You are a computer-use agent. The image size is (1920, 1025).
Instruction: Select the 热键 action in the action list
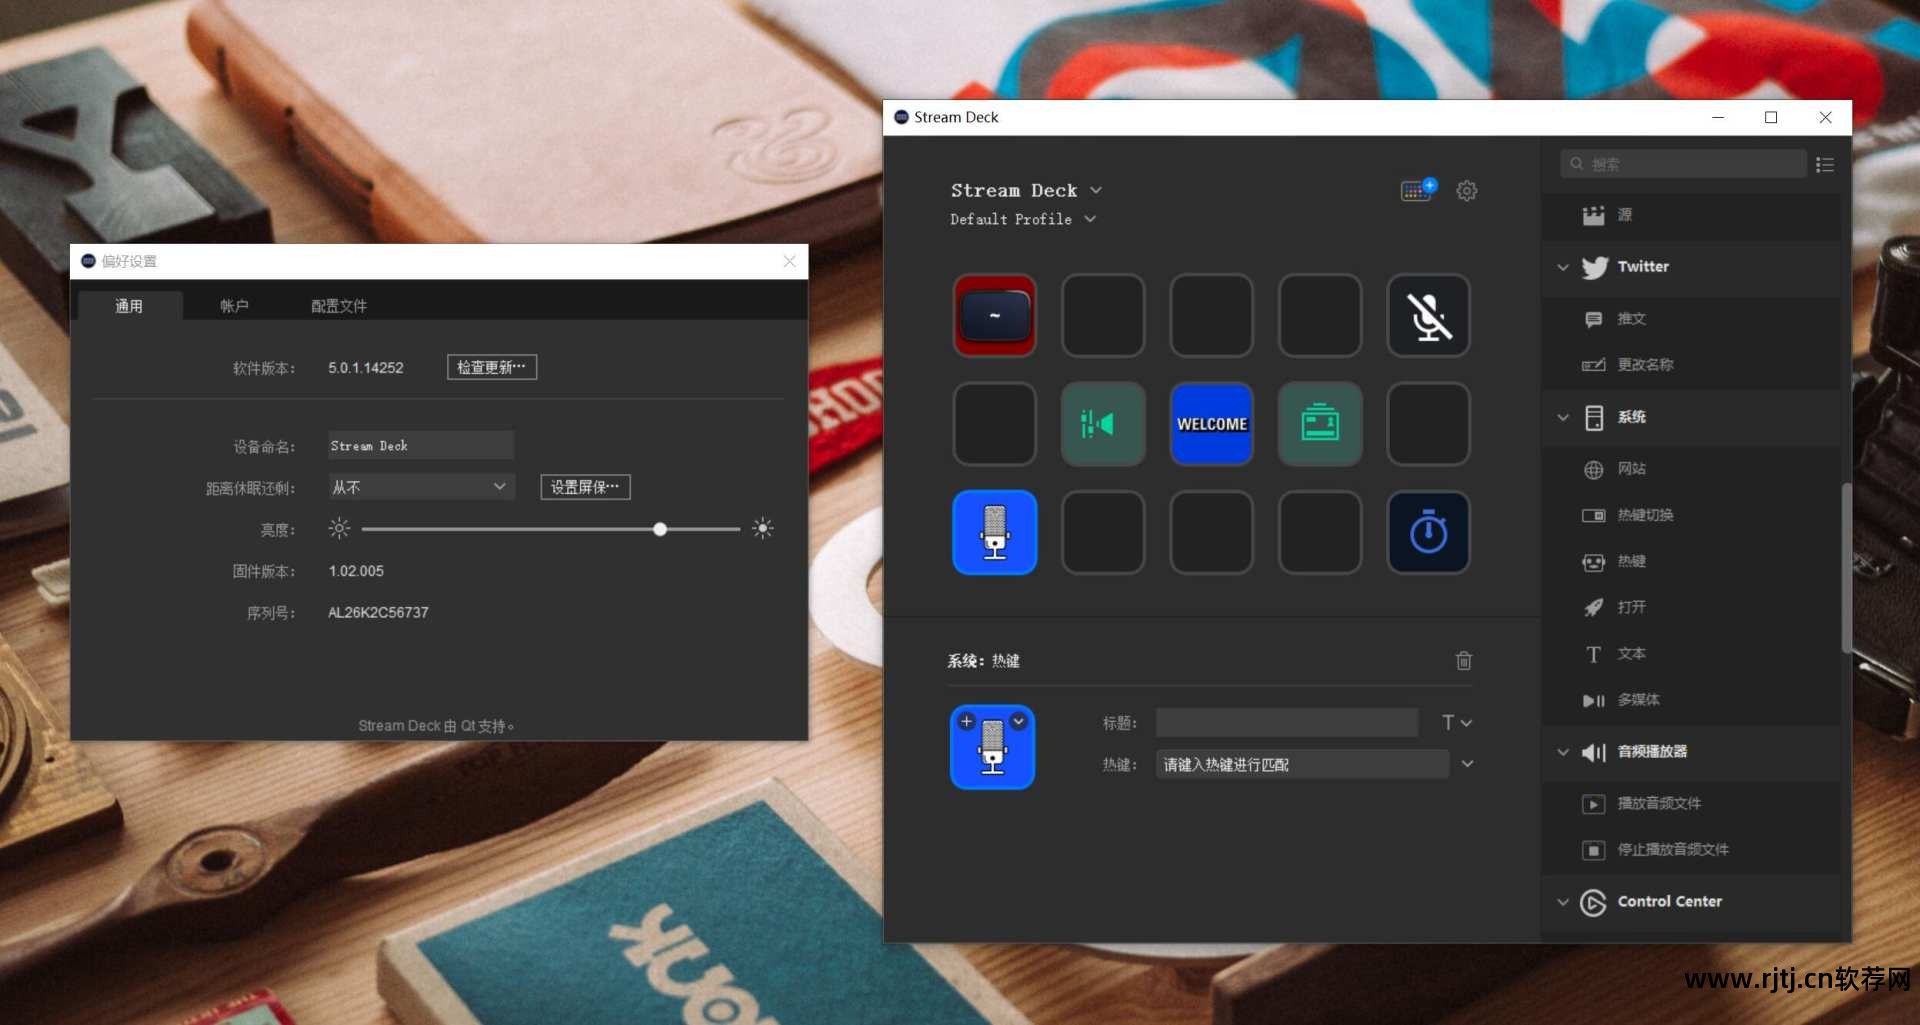tap(1692, 561)
